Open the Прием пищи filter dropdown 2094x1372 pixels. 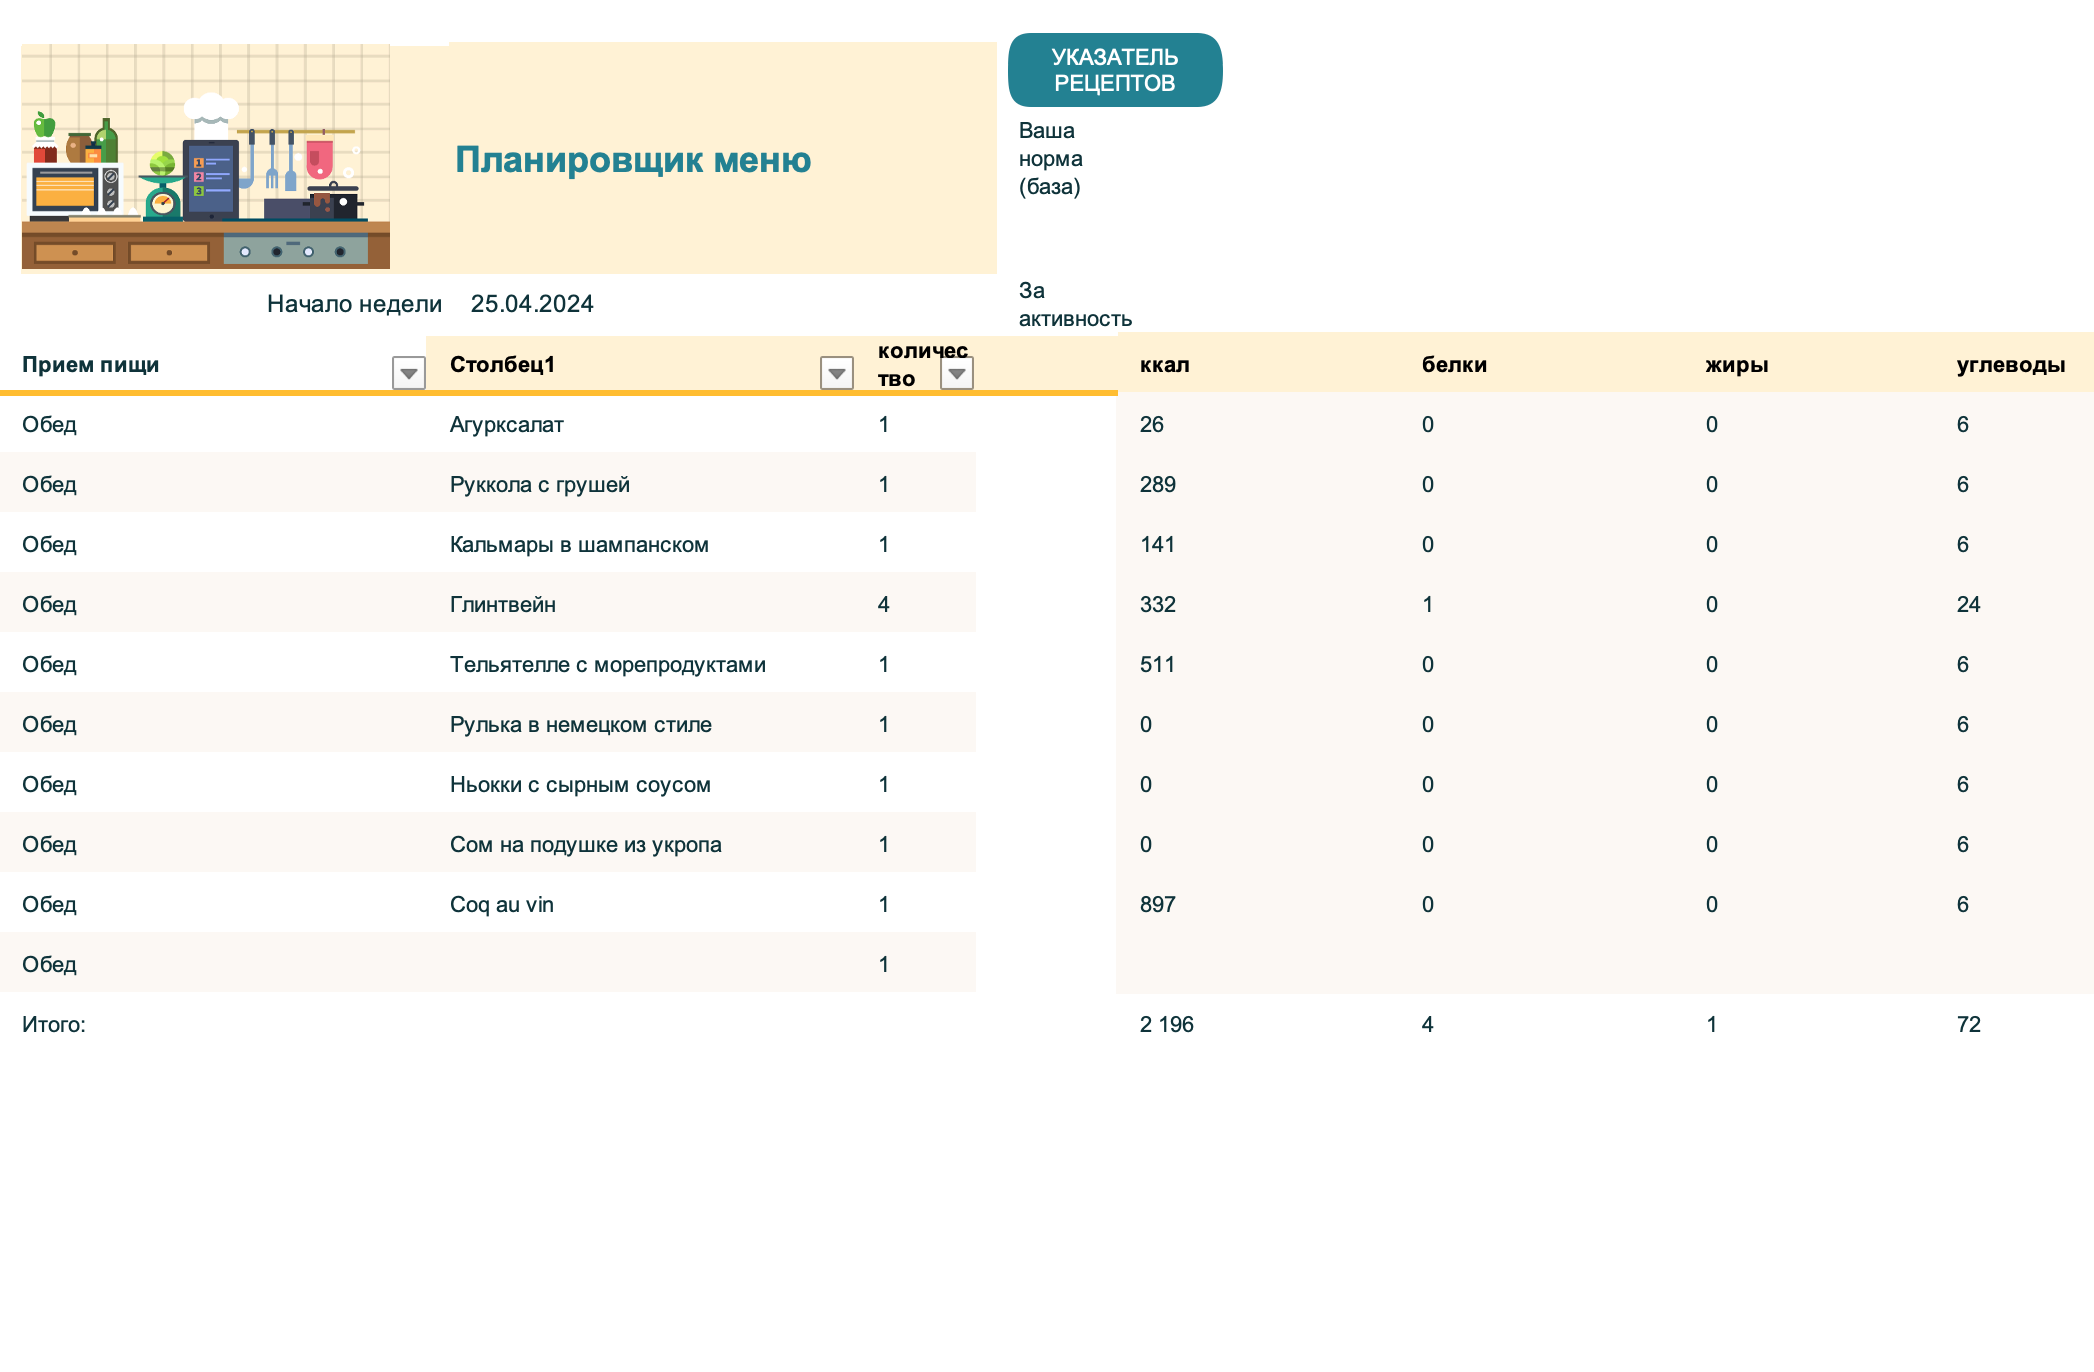408,373
